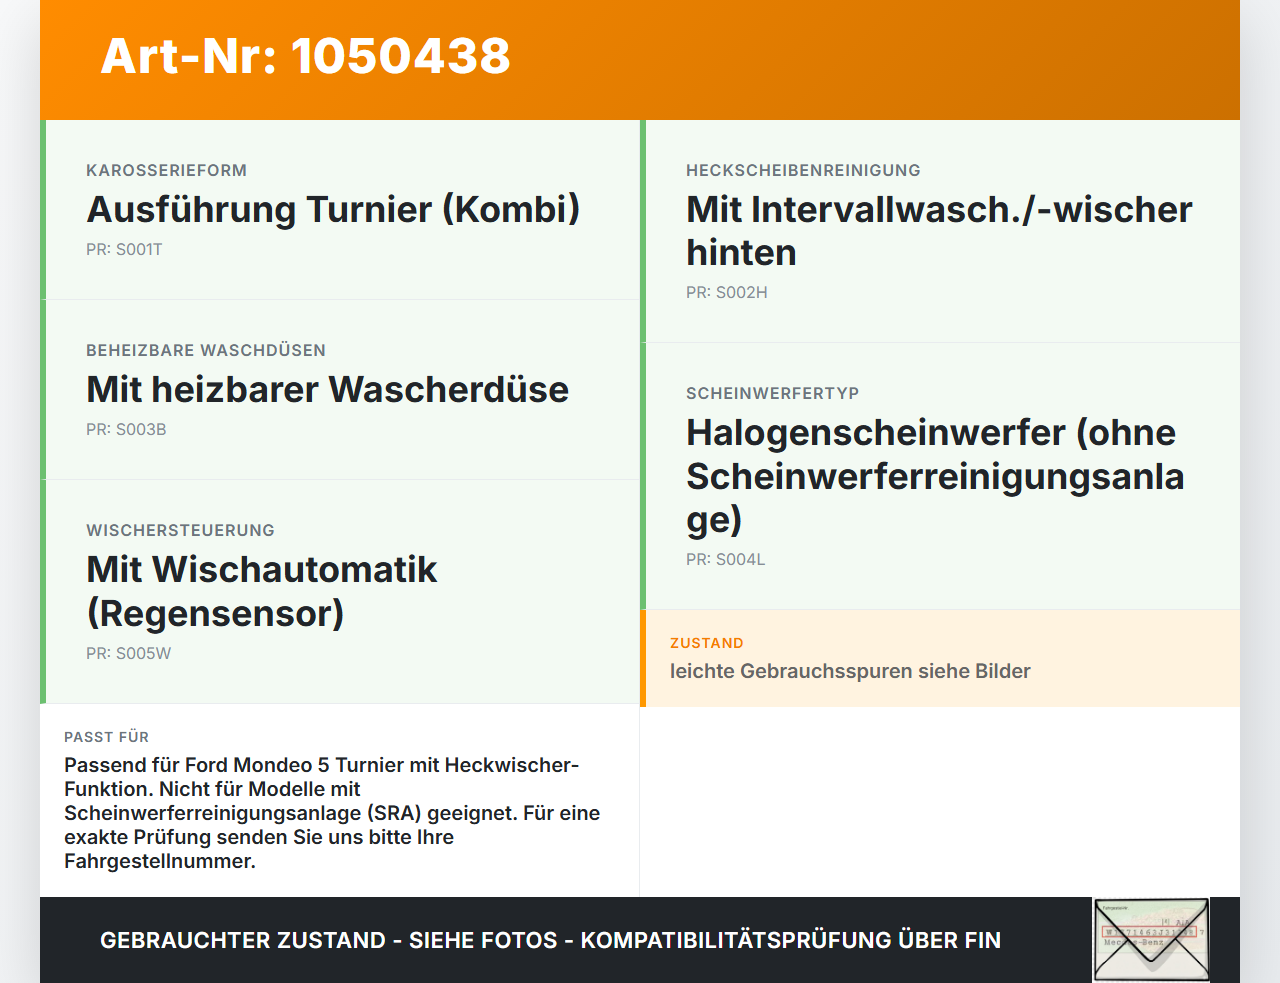1280x983 pixels.
Task: Select the Mit heizbarer Wascherdüse entry
Action: [340, 390]
